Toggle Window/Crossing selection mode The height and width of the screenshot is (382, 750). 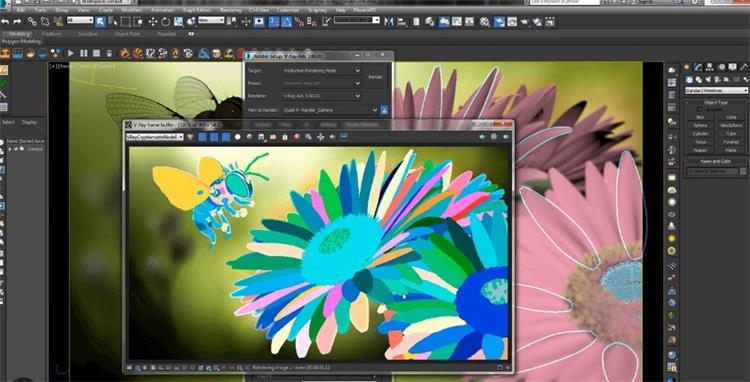[x=138, y=22]
